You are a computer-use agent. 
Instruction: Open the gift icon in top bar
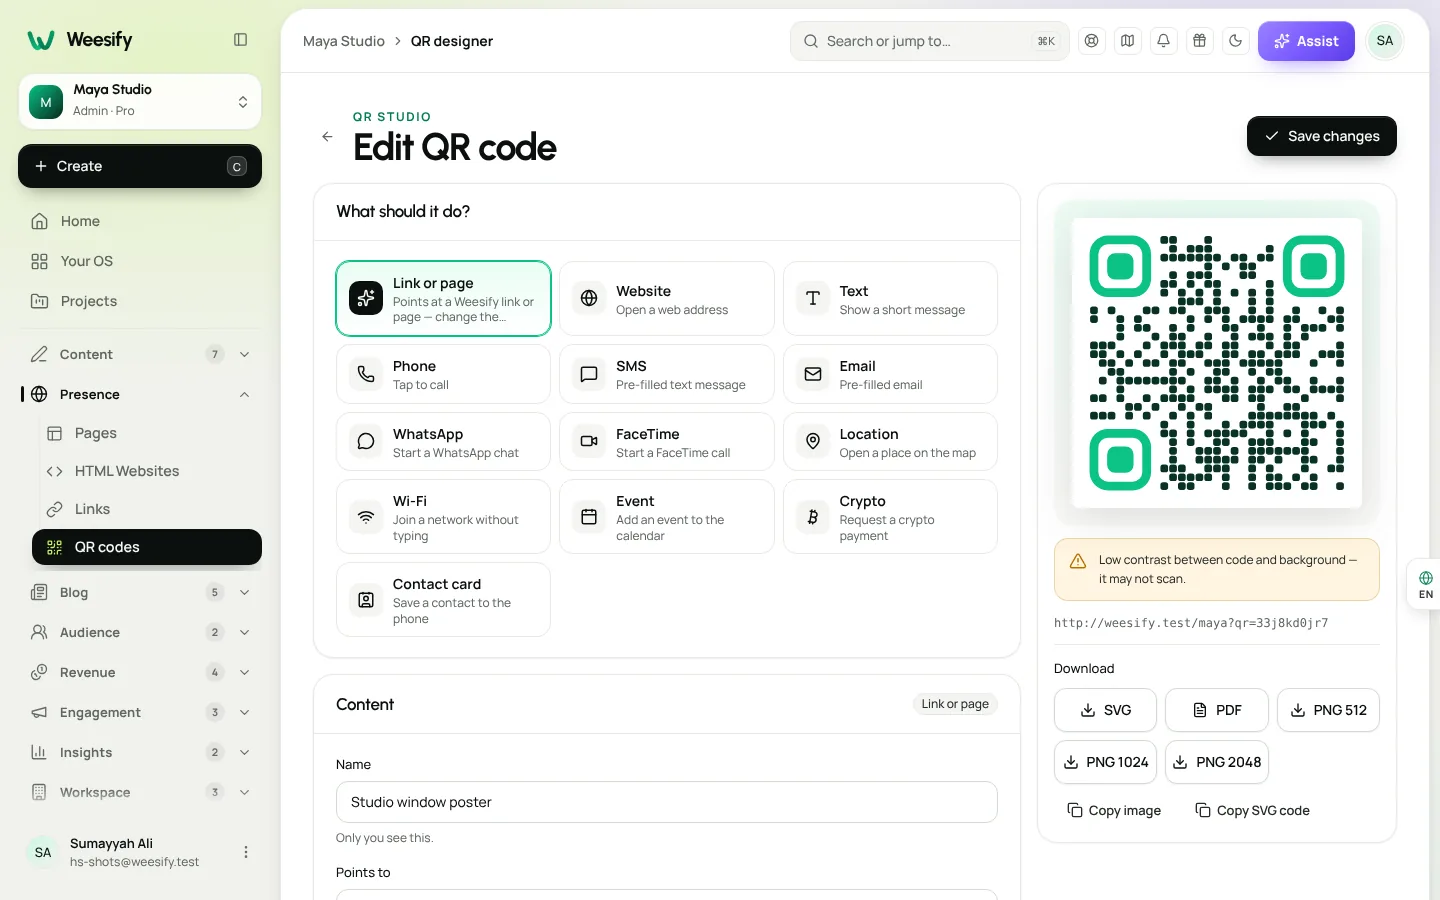(1200, 41)
